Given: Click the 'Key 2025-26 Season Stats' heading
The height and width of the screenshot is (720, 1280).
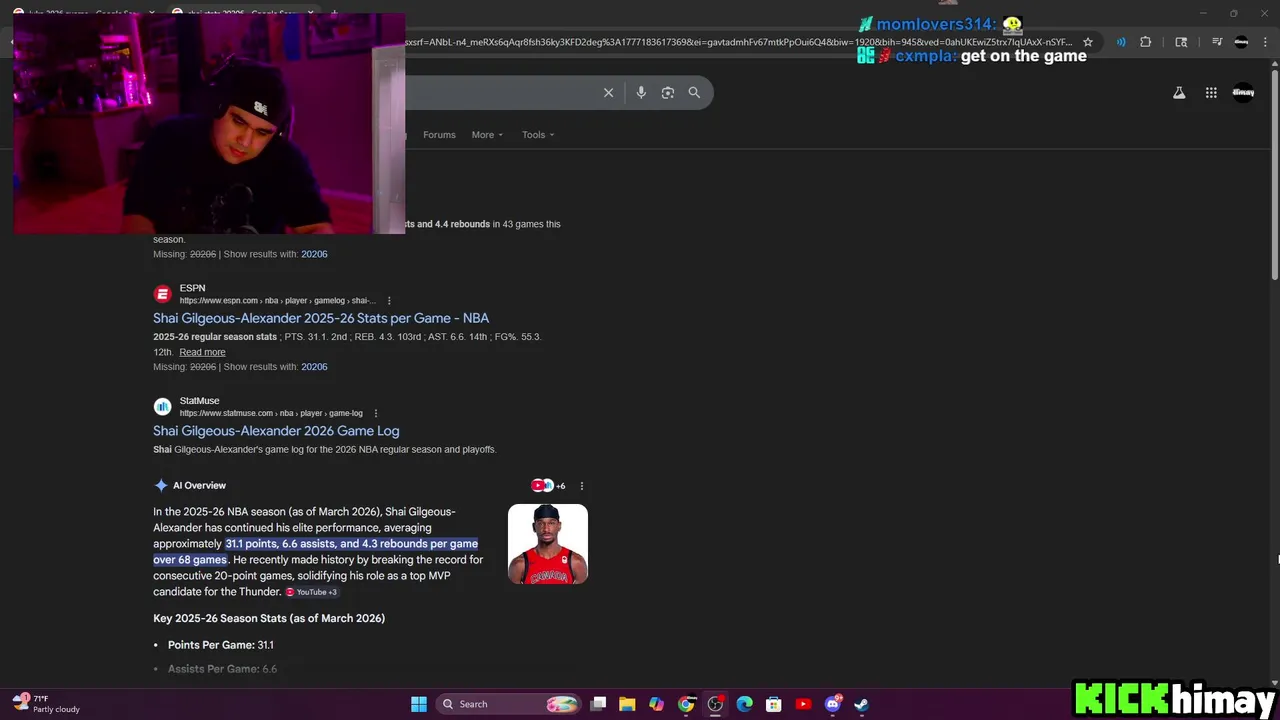Looking at the screenshot, I should pos(269,618).
